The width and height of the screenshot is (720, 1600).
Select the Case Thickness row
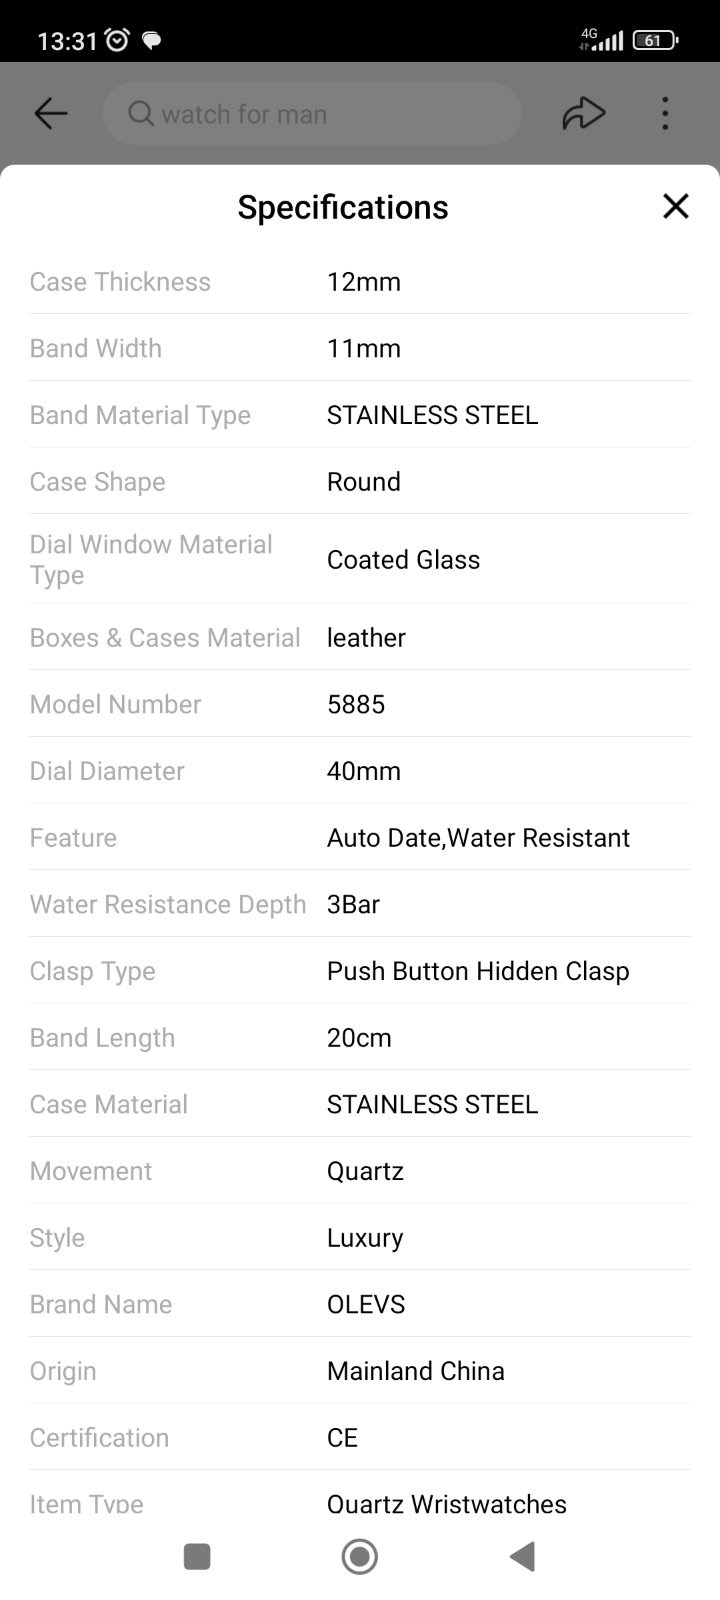point(360,282)
